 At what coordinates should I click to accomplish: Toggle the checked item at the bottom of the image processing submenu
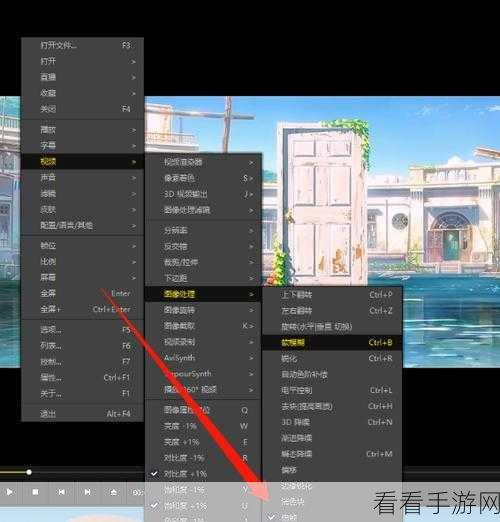332,517
